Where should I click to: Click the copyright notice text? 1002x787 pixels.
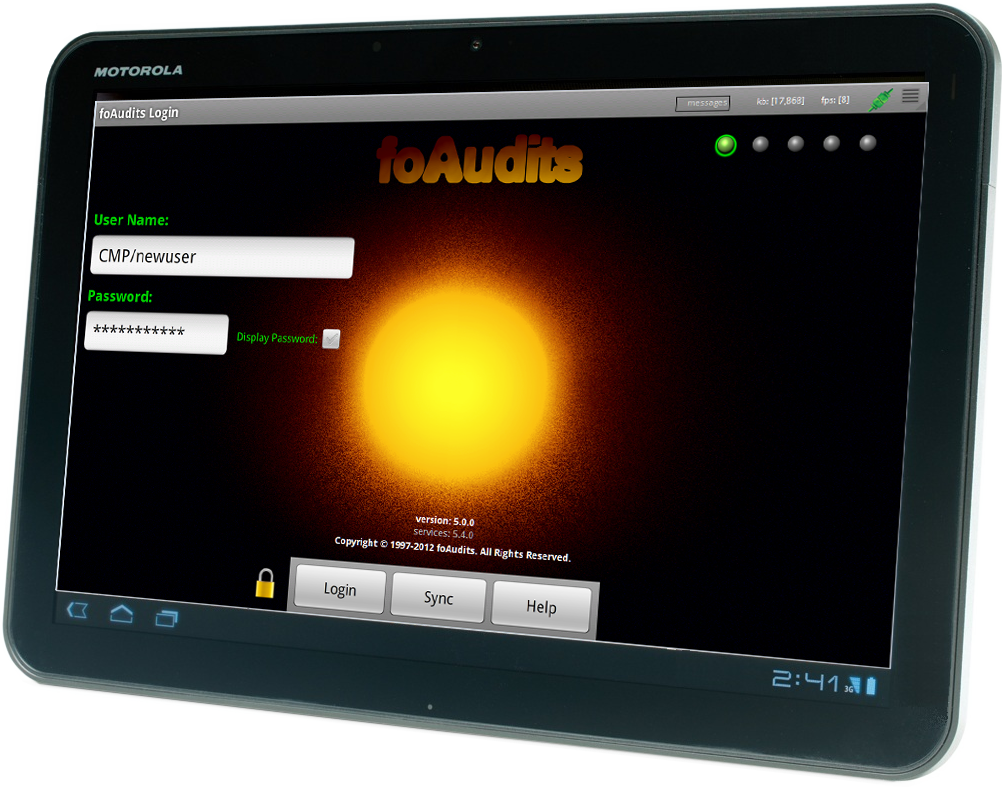pos(452,549)
